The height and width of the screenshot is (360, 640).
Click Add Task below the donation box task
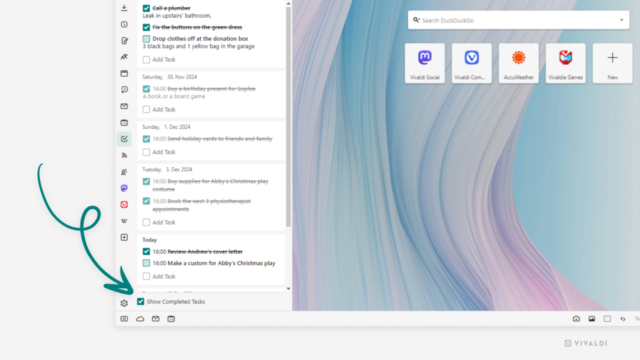click(x=163, y=60)
